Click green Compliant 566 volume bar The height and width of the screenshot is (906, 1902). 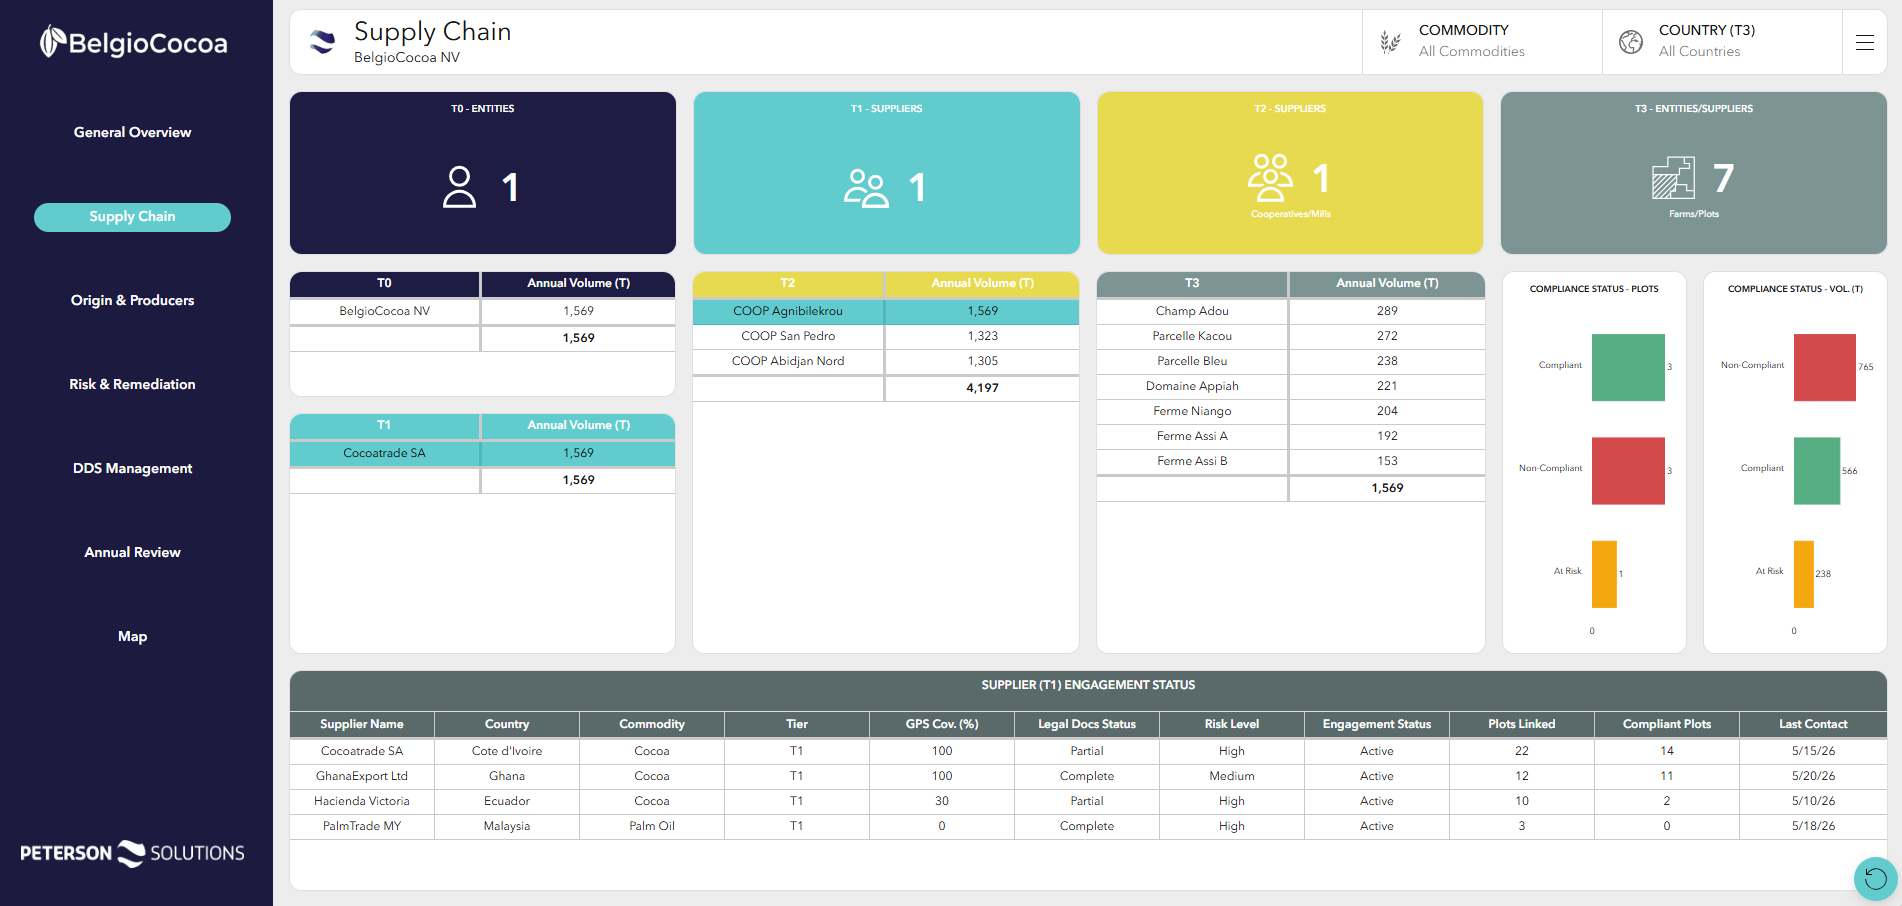(1817, 470)
